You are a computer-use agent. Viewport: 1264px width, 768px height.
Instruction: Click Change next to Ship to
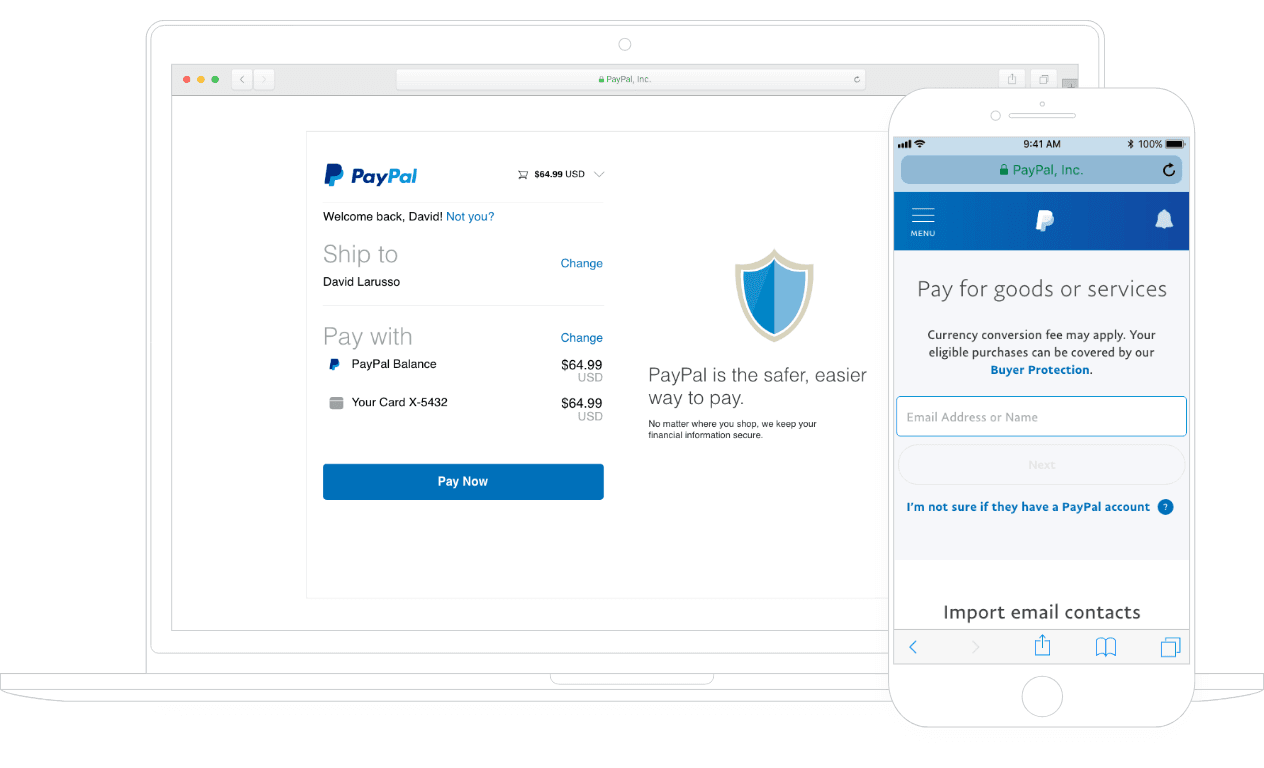tap(581, 263)
